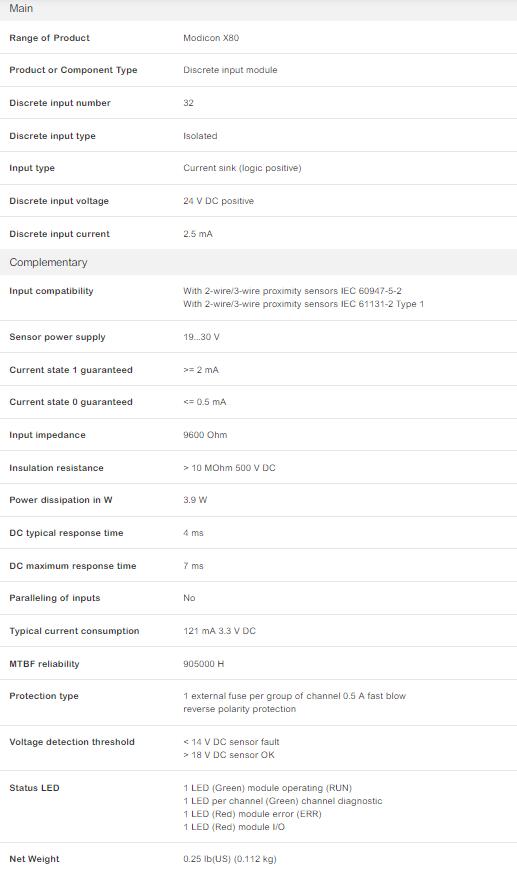Select the Sensor power supply 19...30 V value
Image resolution: width=517 pixels, height=872 pixels.
pyautogui.click(x=201, y=337)
